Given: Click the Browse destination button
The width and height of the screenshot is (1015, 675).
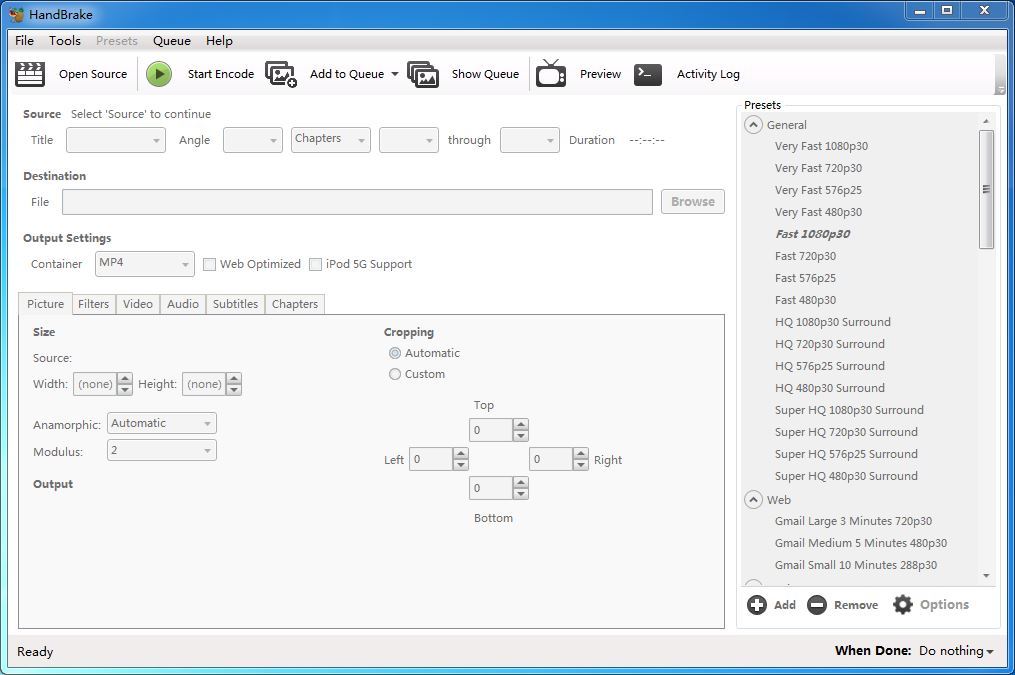Looking at the screenshot, I should click(x=693, y=201).
